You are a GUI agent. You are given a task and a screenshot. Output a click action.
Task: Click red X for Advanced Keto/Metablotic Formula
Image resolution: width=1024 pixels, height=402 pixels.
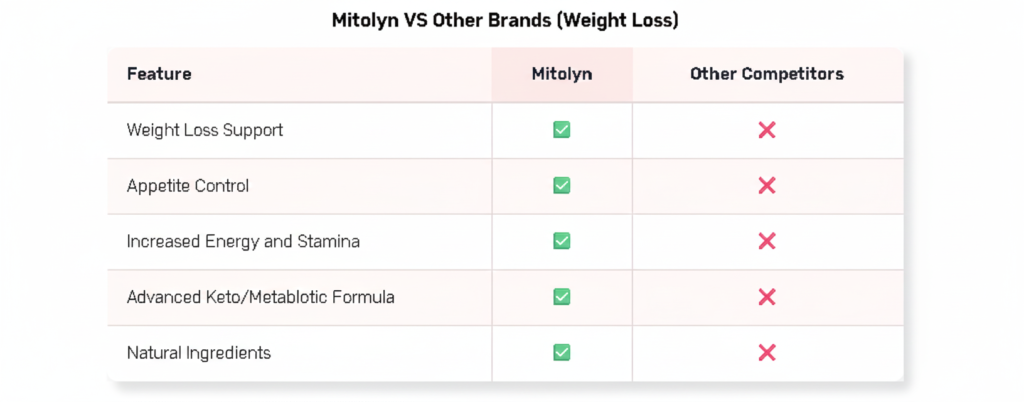(767, 297)
